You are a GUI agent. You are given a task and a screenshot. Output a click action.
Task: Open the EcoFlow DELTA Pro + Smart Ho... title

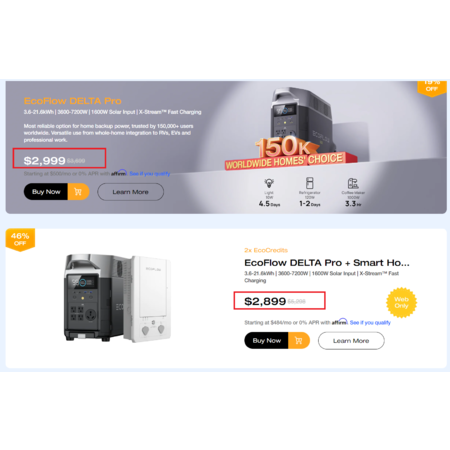[327, 263]
